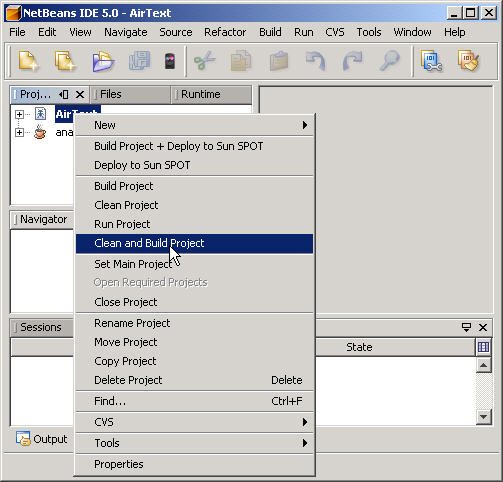Select the Navigator tab
The image size is (503, 482).
click(43, 219)
